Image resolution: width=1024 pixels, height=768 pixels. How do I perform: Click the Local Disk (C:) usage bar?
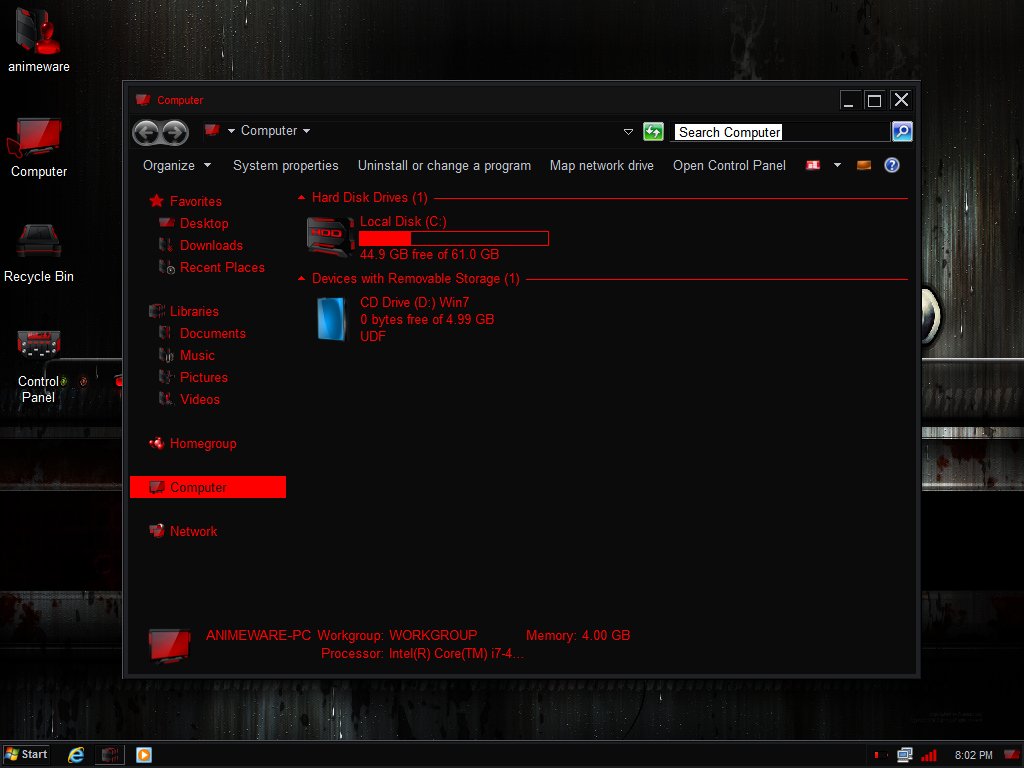(454, 238)
